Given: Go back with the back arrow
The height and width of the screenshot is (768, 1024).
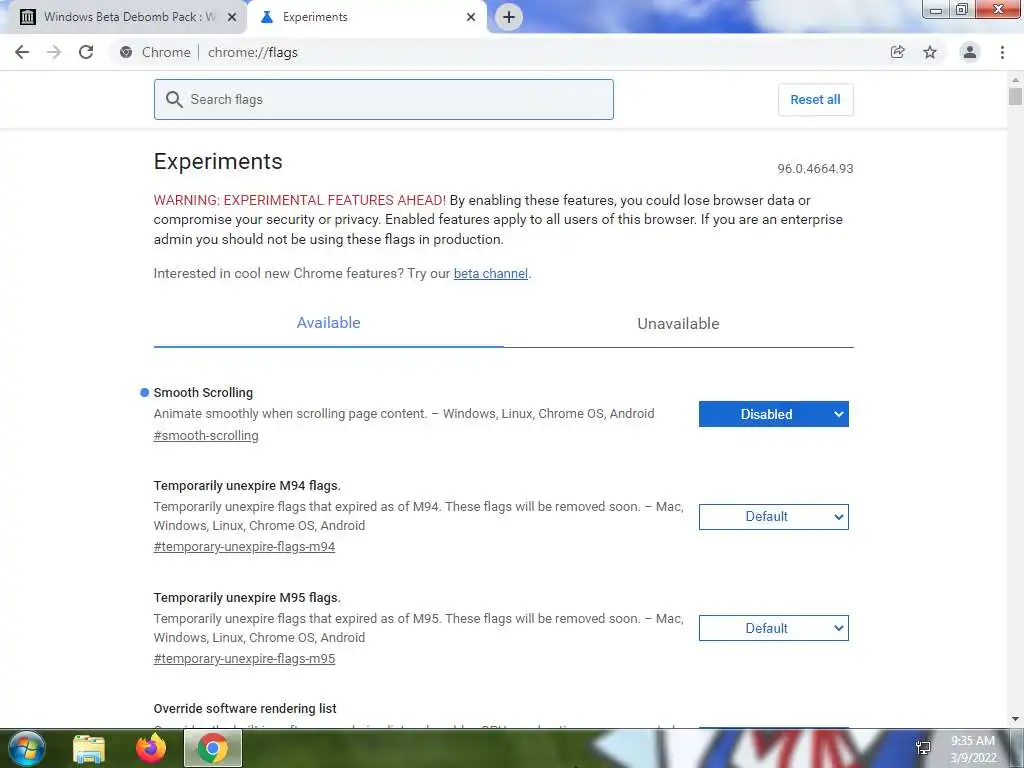Looking at the screenshot, I should [22, 52].
